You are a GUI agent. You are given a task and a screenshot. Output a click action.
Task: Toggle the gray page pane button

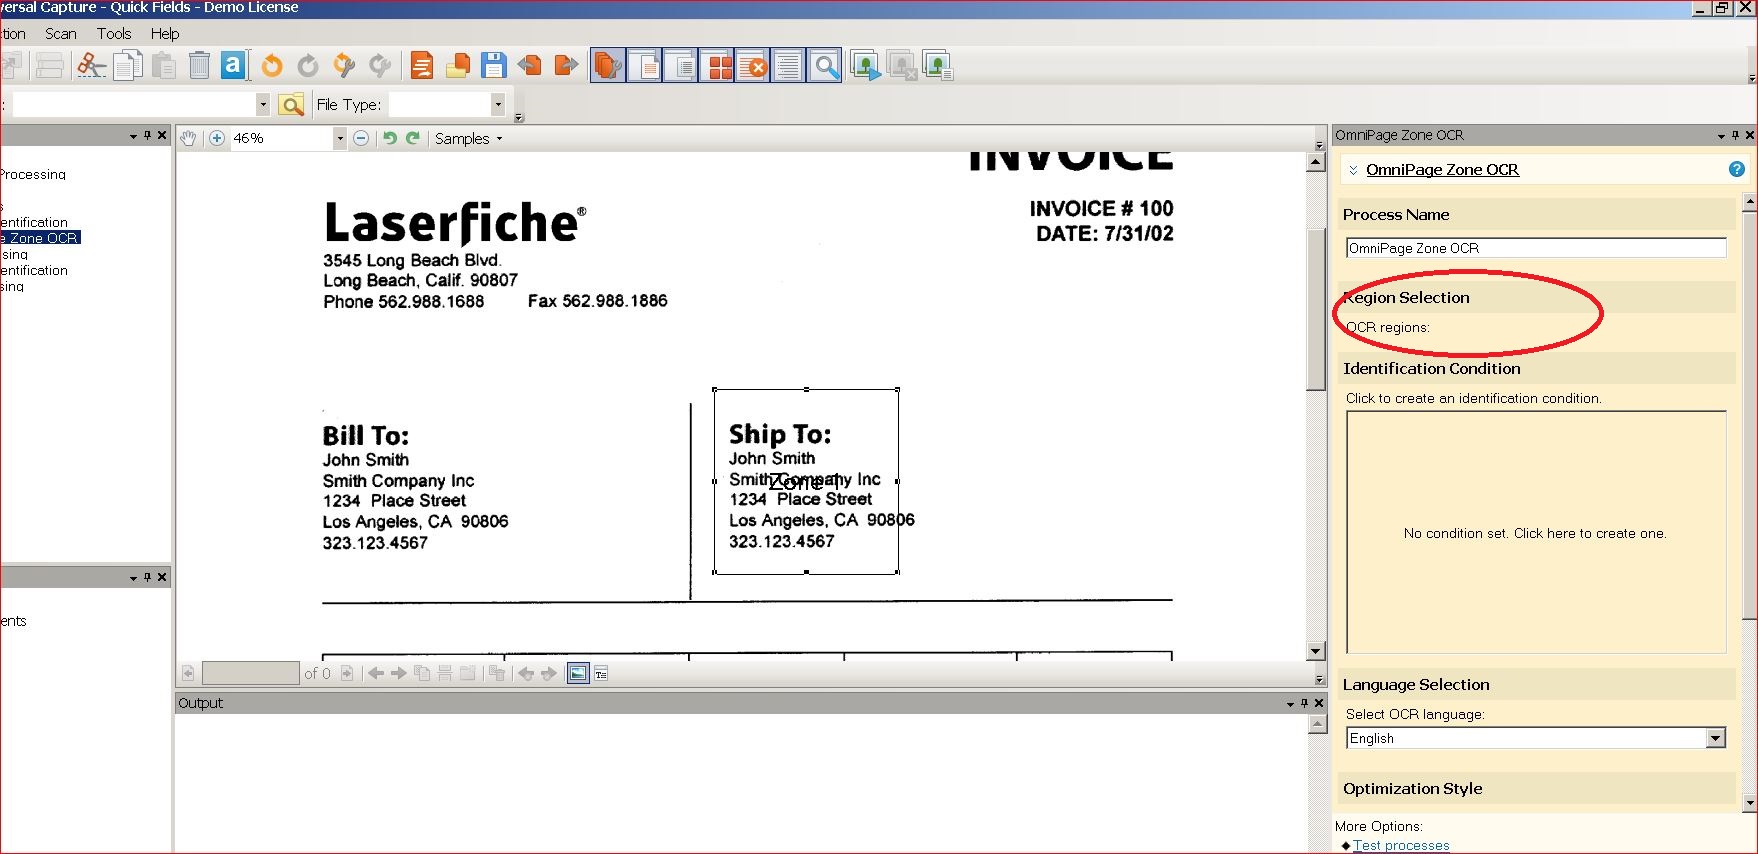click(681, 66)
